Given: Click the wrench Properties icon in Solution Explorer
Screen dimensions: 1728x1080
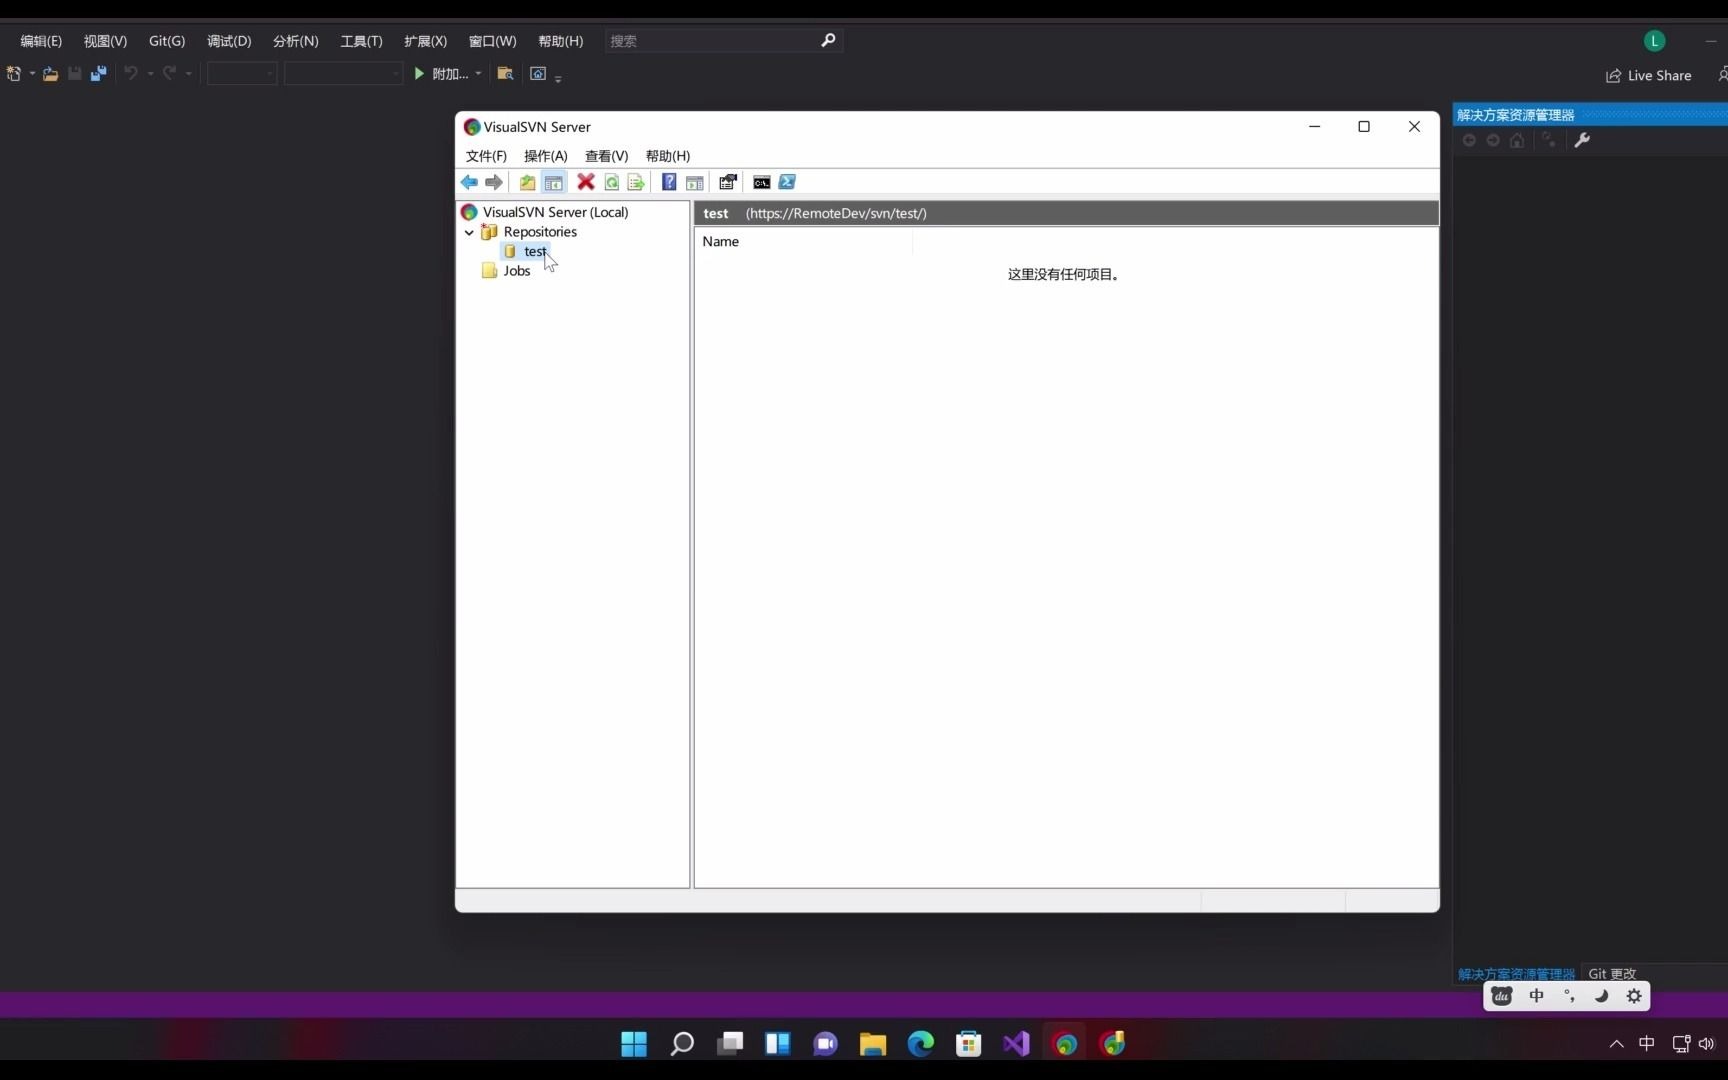Looking at the screenshot, I should pos(1582,140).
